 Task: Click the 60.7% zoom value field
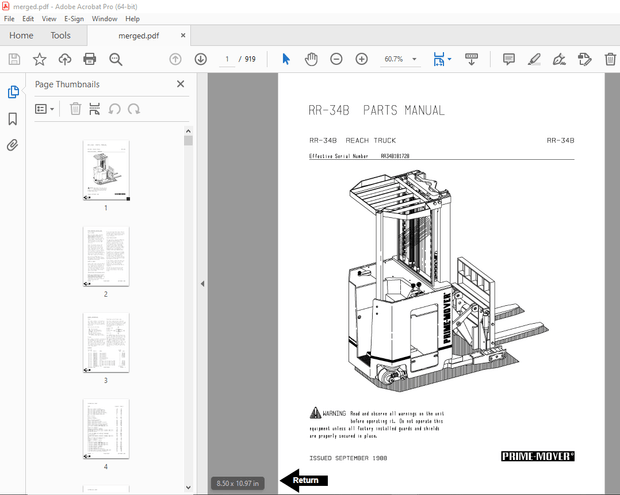394,59
